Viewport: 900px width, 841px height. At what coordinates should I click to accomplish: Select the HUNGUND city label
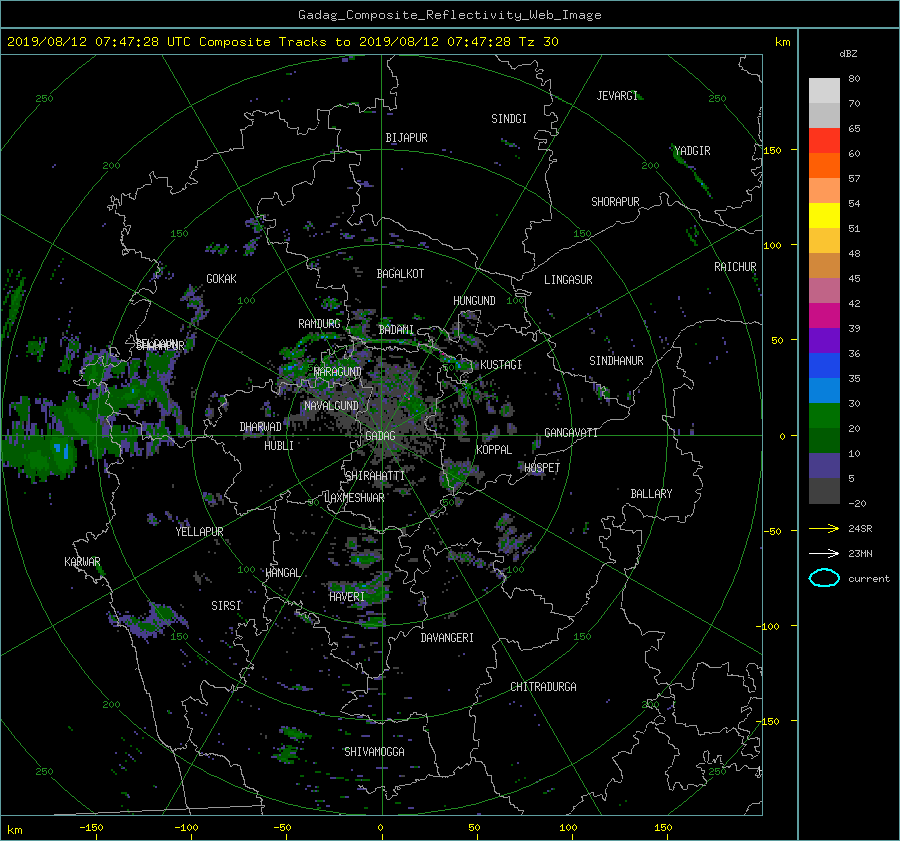tap(474, 301)
